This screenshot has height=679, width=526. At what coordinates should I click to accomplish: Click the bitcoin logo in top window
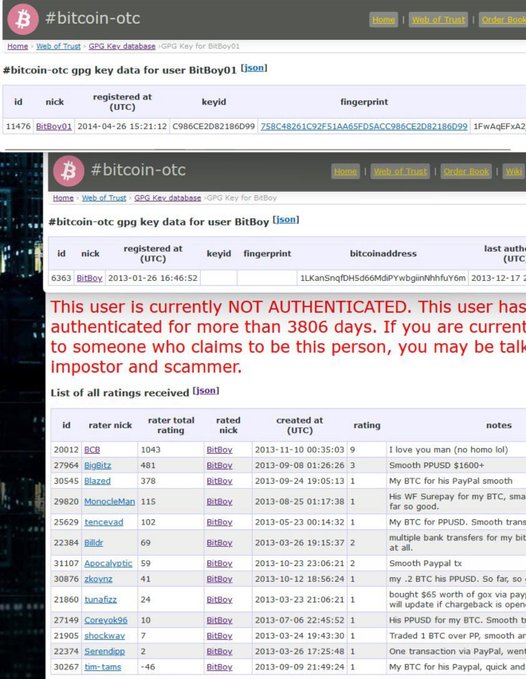[x=23, y=19]
